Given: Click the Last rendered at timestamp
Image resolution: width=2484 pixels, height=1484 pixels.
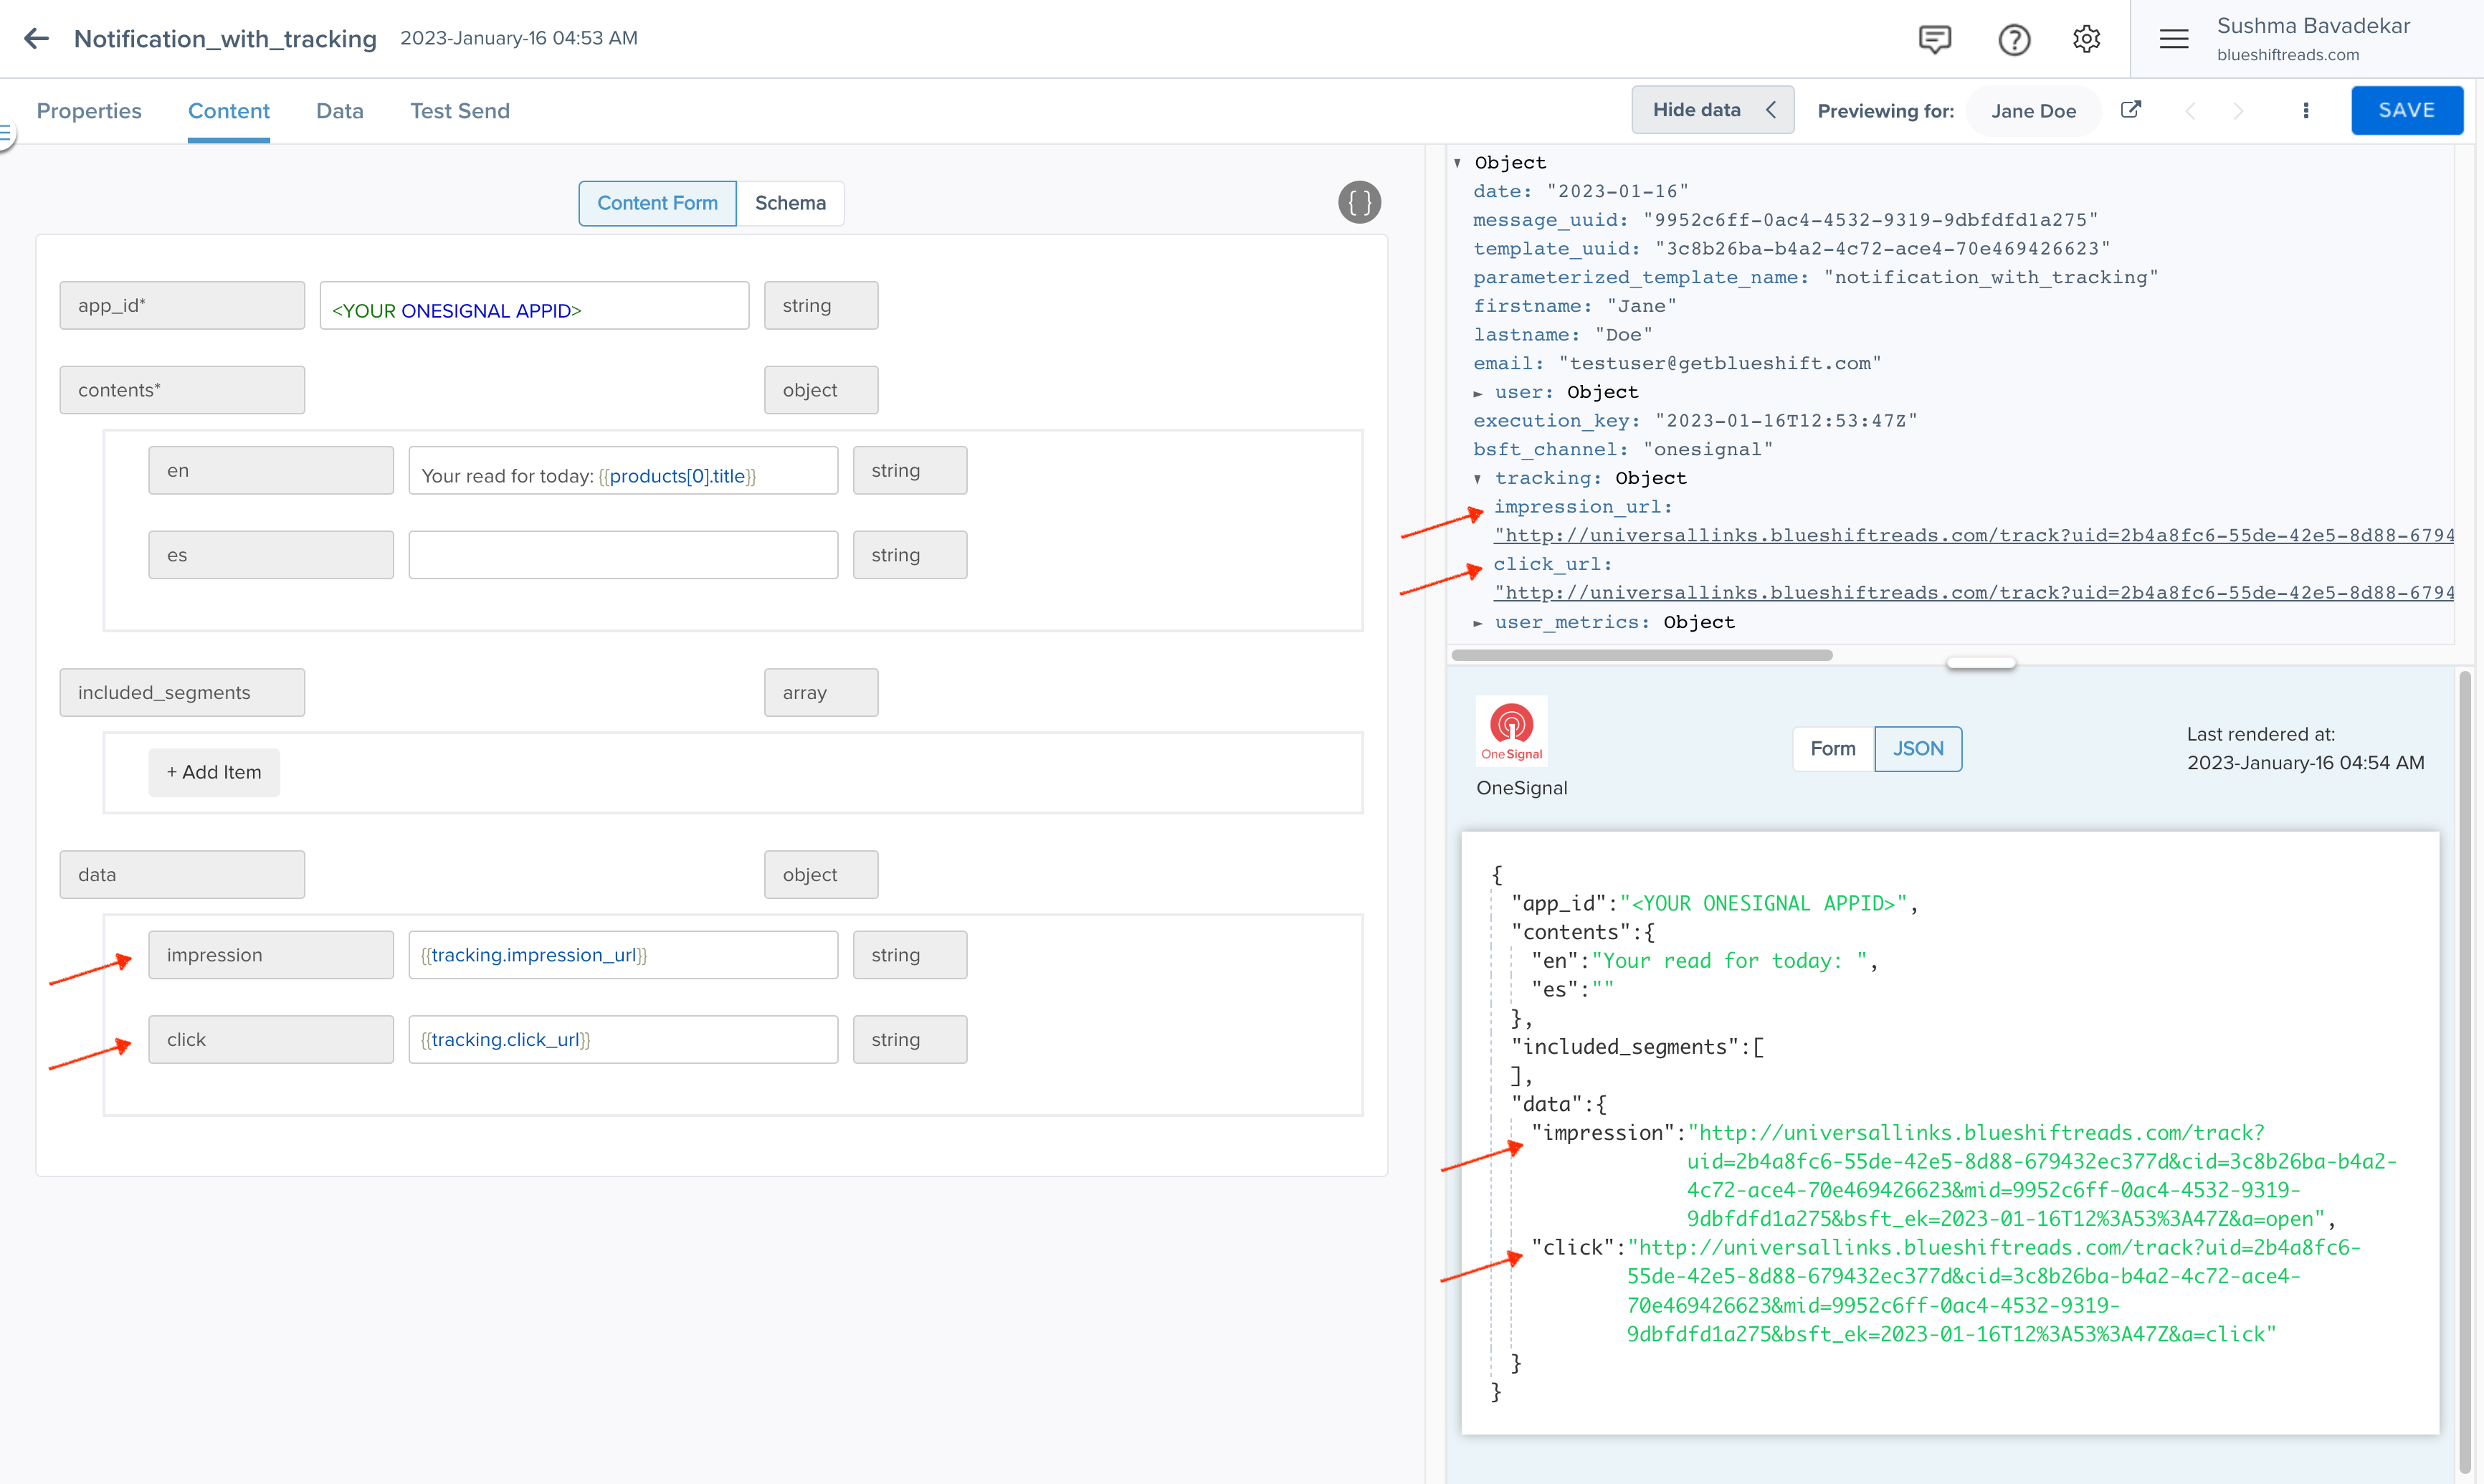Looking at the screenshot, I should (x=2305, y=749).
